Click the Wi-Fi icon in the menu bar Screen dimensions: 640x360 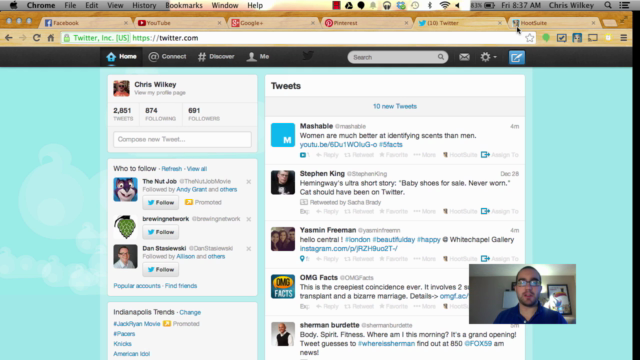click(x=444, y=5)
